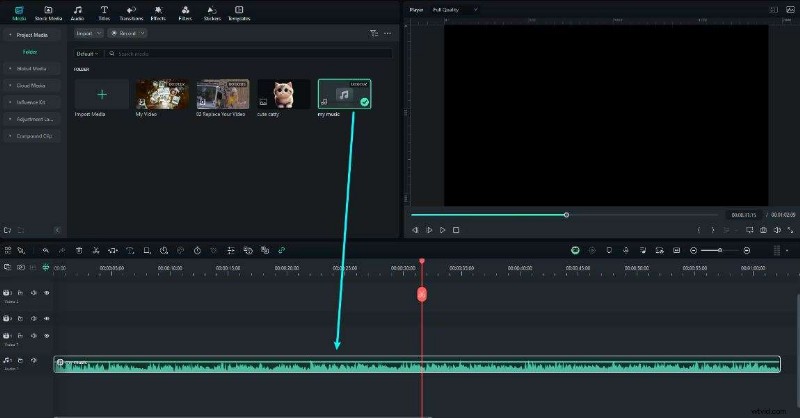Viewport: 800px width, 418px height.
Task: Take a snapshot of the preview
Action: [763, 230]
